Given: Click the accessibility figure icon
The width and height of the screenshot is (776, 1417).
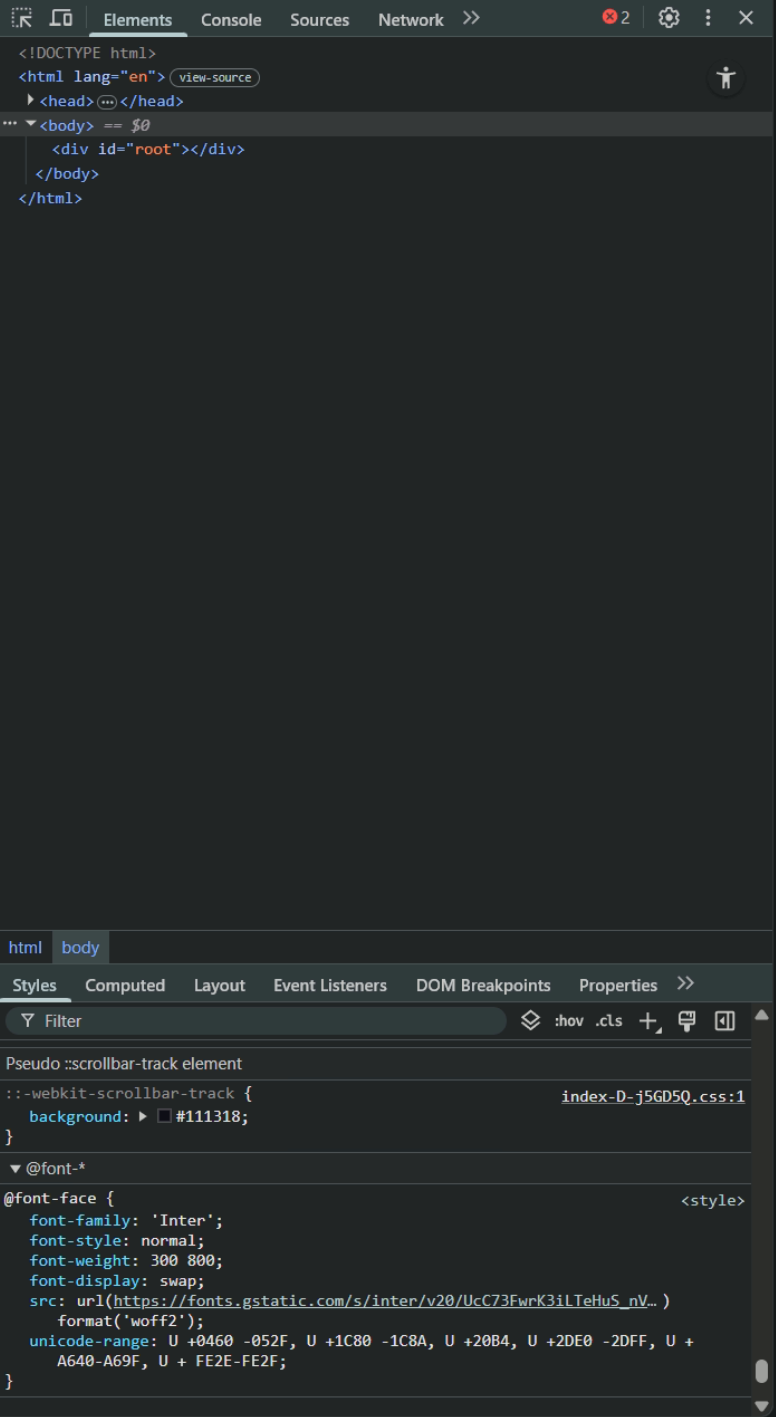Looking at the screenshot, I should [726, 79].
